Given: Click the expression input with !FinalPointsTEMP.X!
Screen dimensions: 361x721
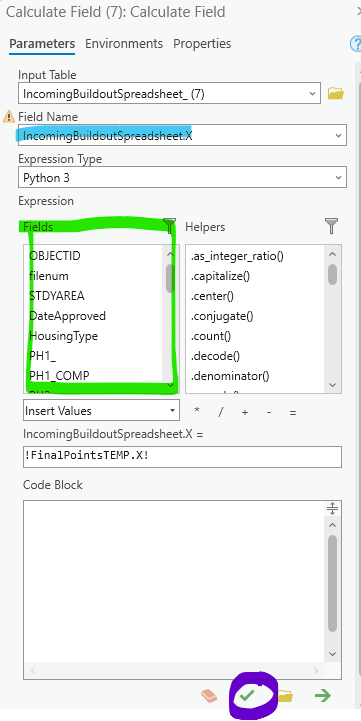Looking at the screenshot, I should (x=182, y=457).
